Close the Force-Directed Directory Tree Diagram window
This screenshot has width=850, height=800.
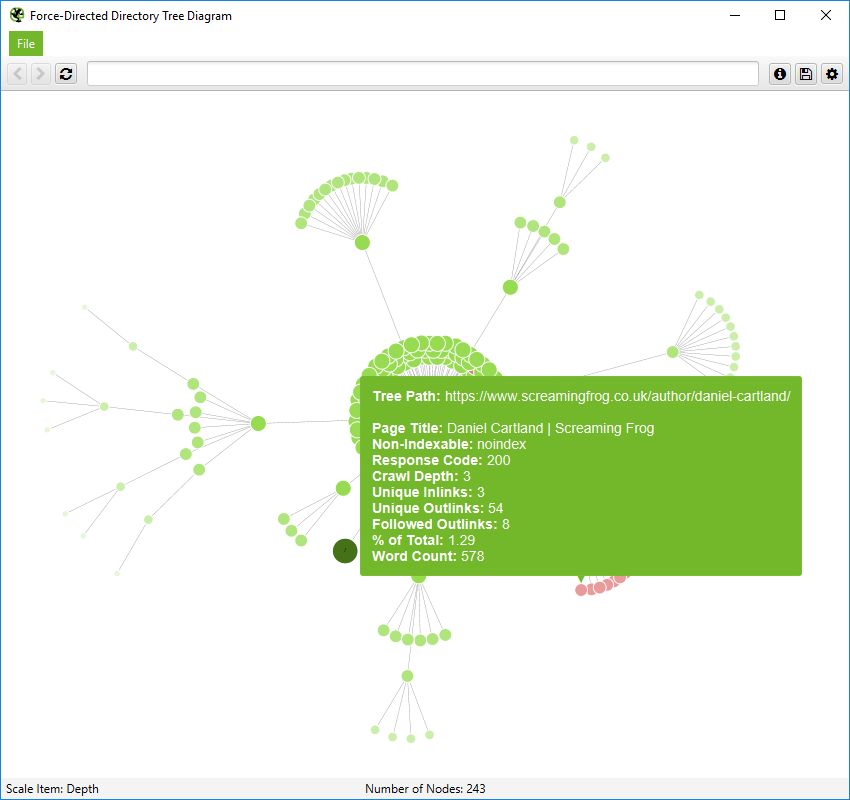click(826, 15)
